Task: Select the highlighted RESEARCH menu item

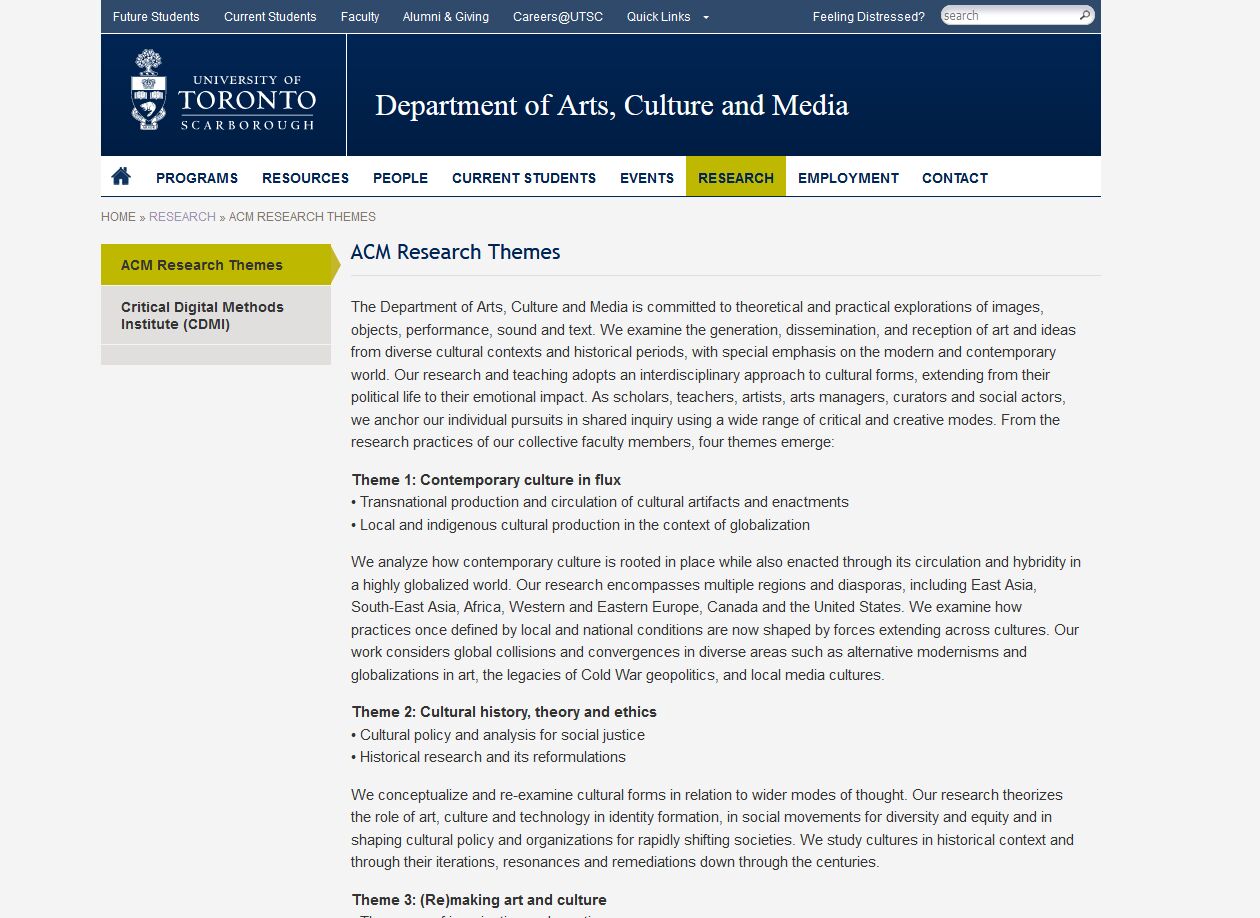Action: [736, 177]
